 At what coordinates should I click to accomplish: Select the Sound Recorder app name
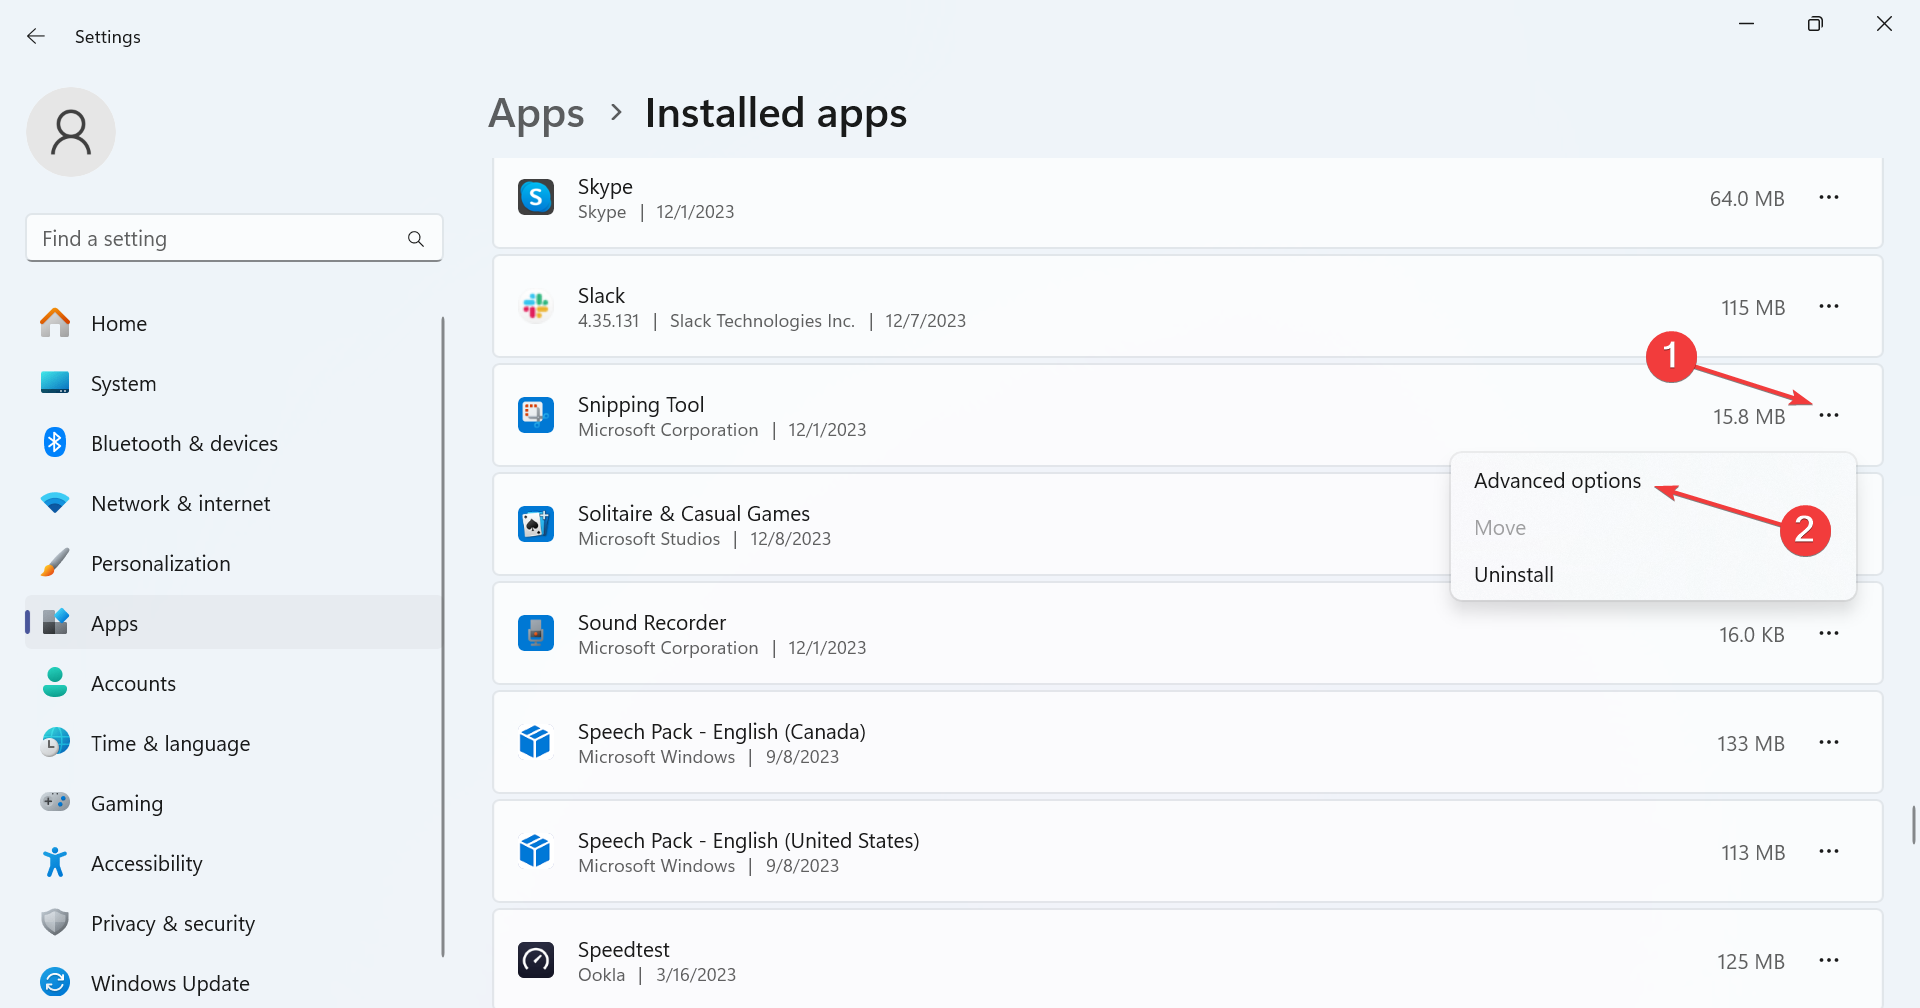[x=652, y=623]
